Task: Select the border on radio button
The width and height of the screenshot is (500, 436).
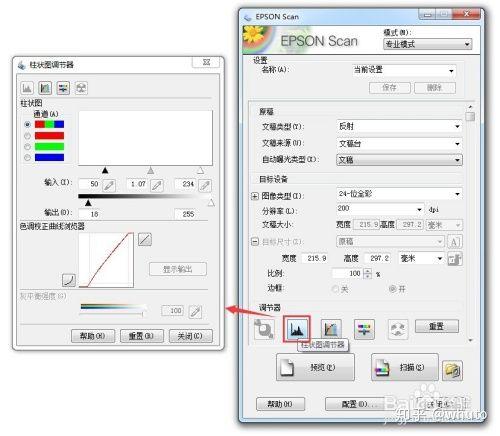Action: coord(392,289)
